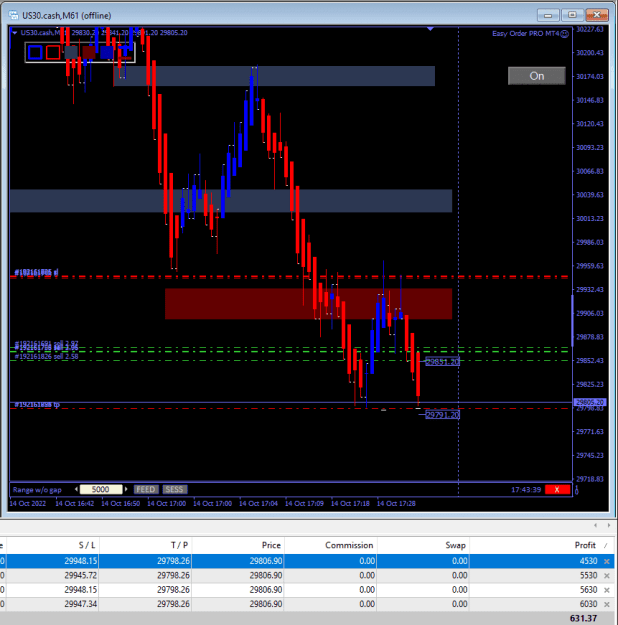Sort trades by the Swap column header
Viewport: 618px width, 625px height.
tap(455, 545)
